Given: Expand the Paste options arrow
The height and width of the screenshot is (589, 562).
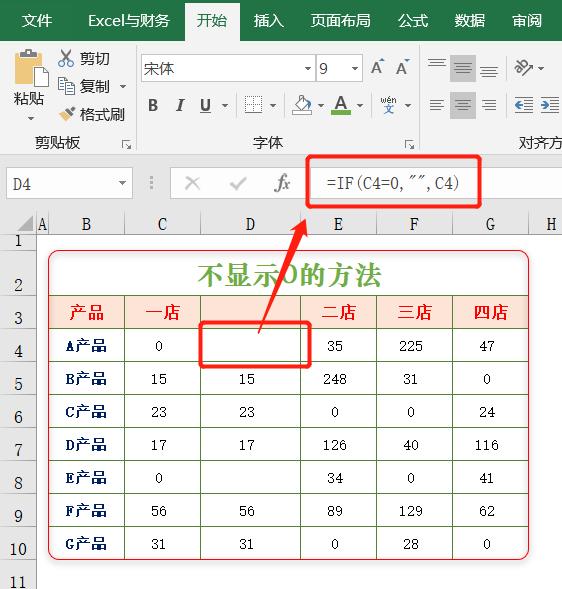Looking at the screenshot, I should pos(31,118).
